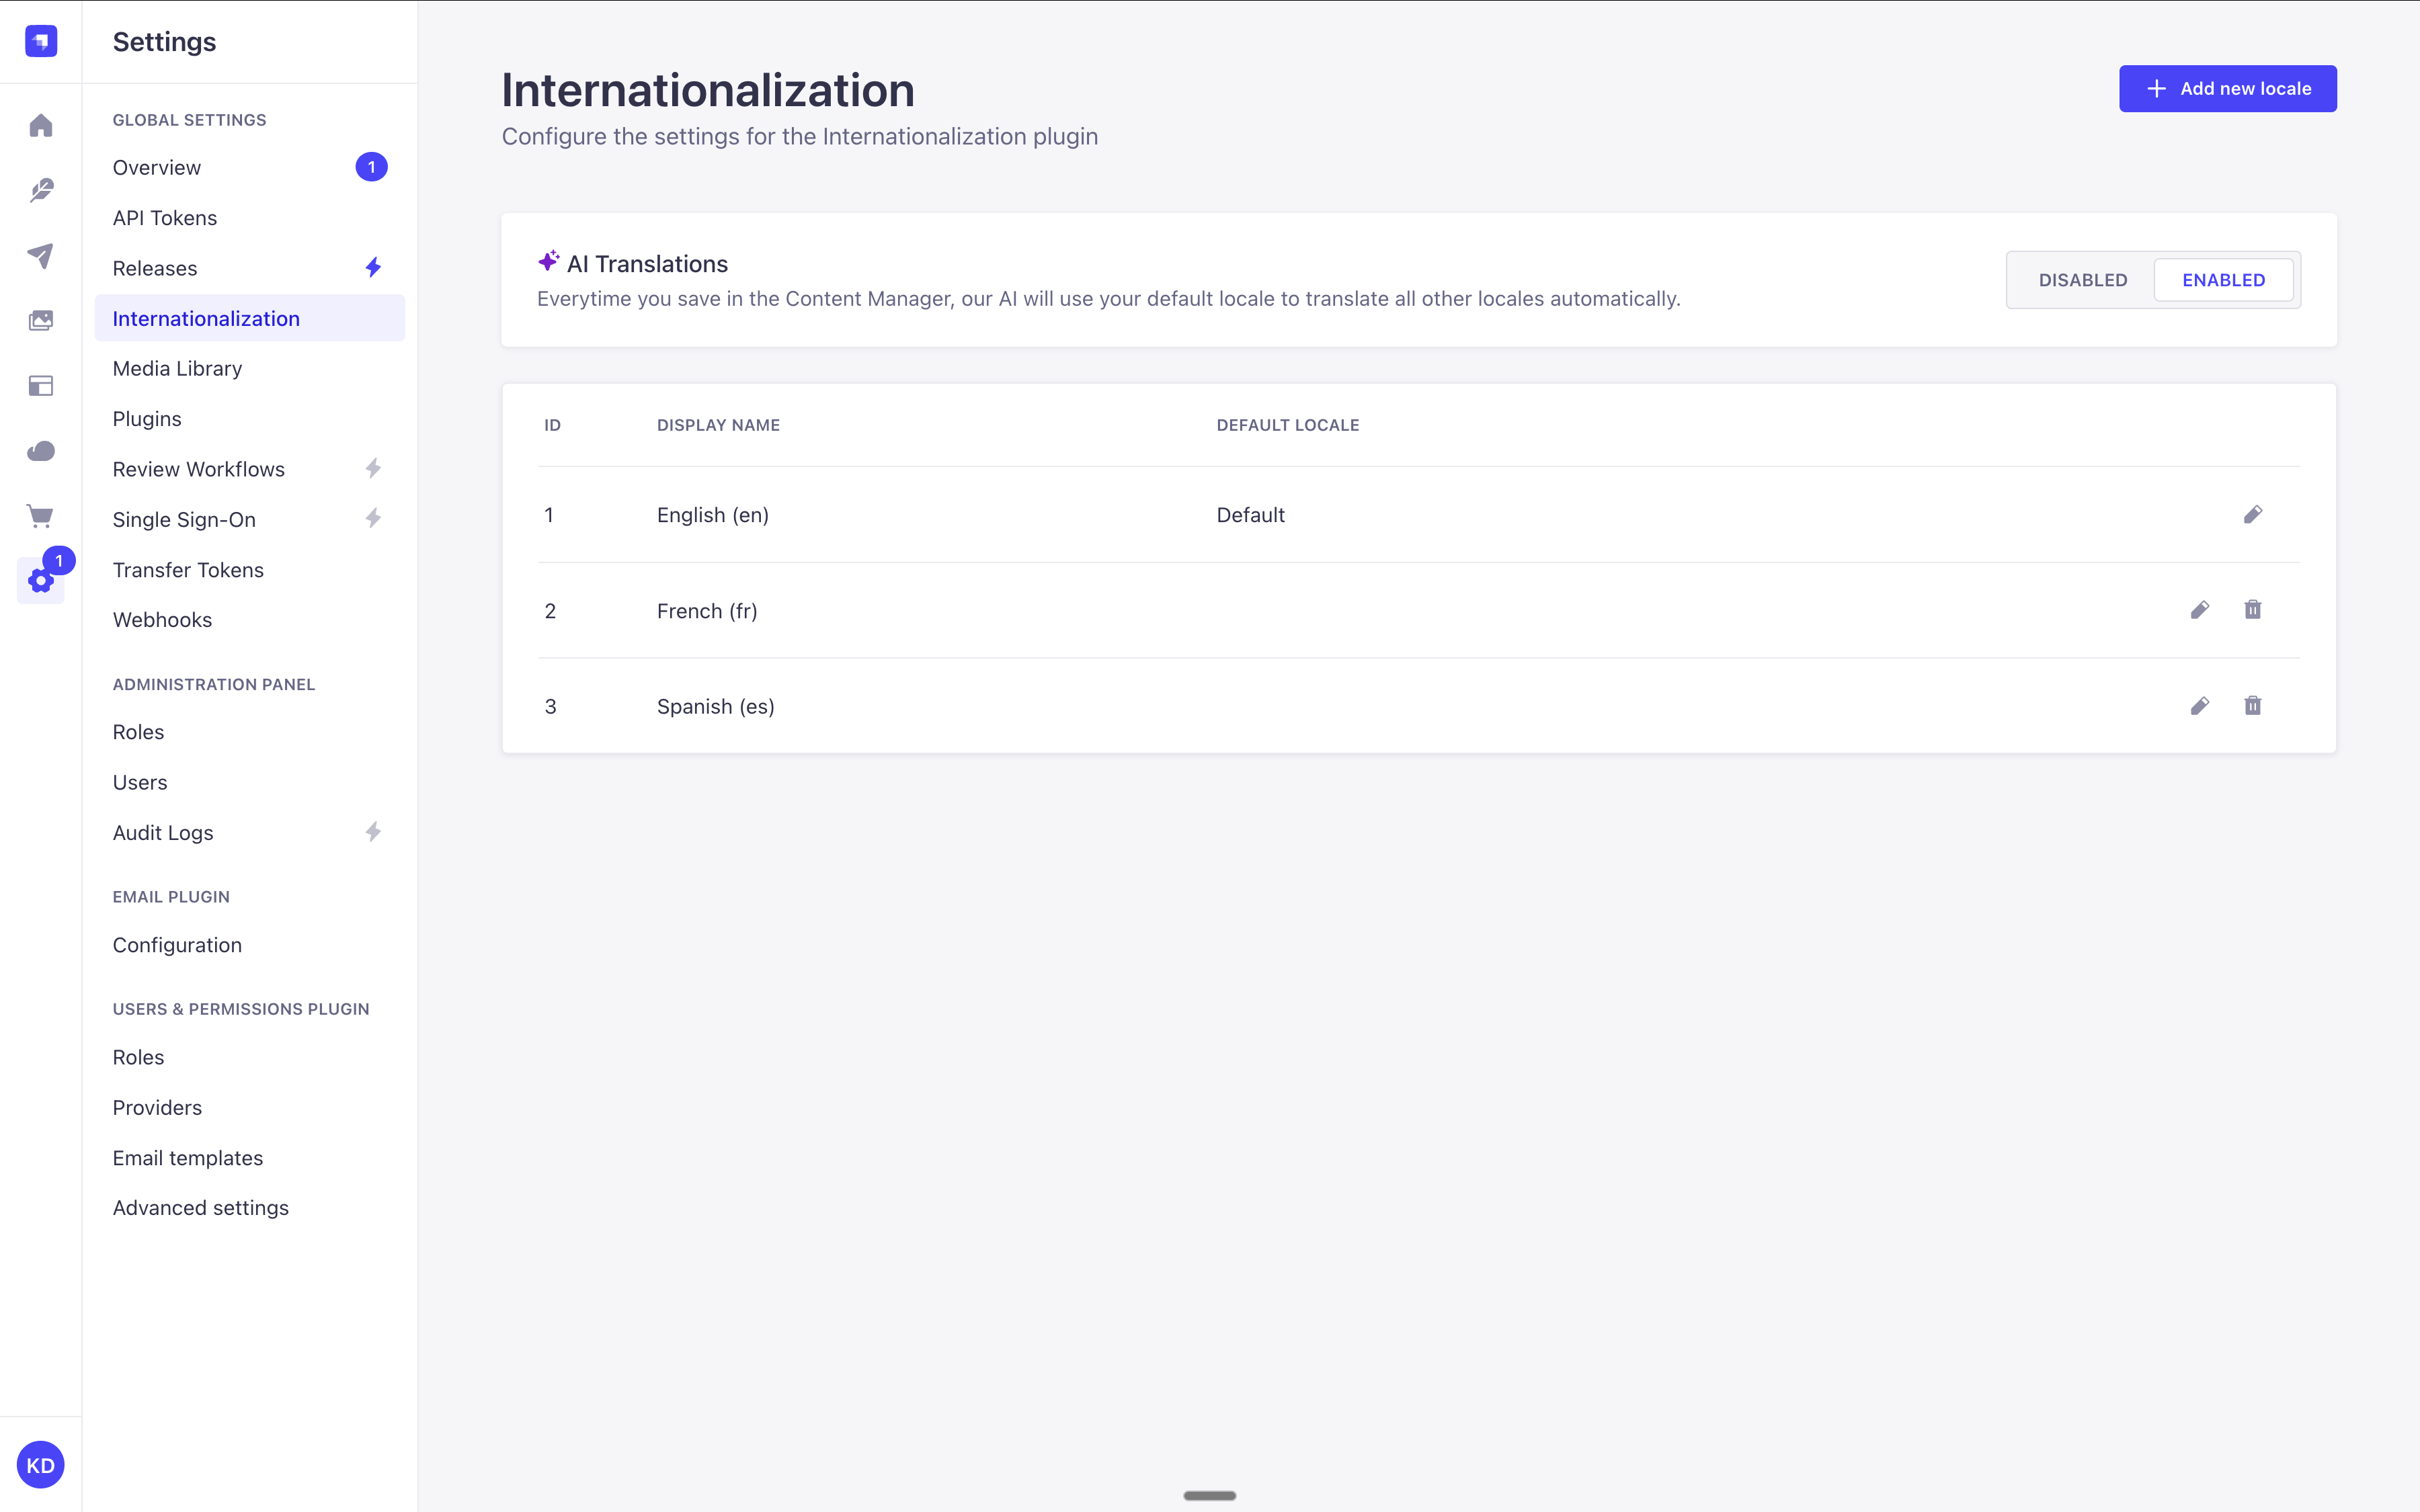Open the KD user avatar menu

point(41,1464)
